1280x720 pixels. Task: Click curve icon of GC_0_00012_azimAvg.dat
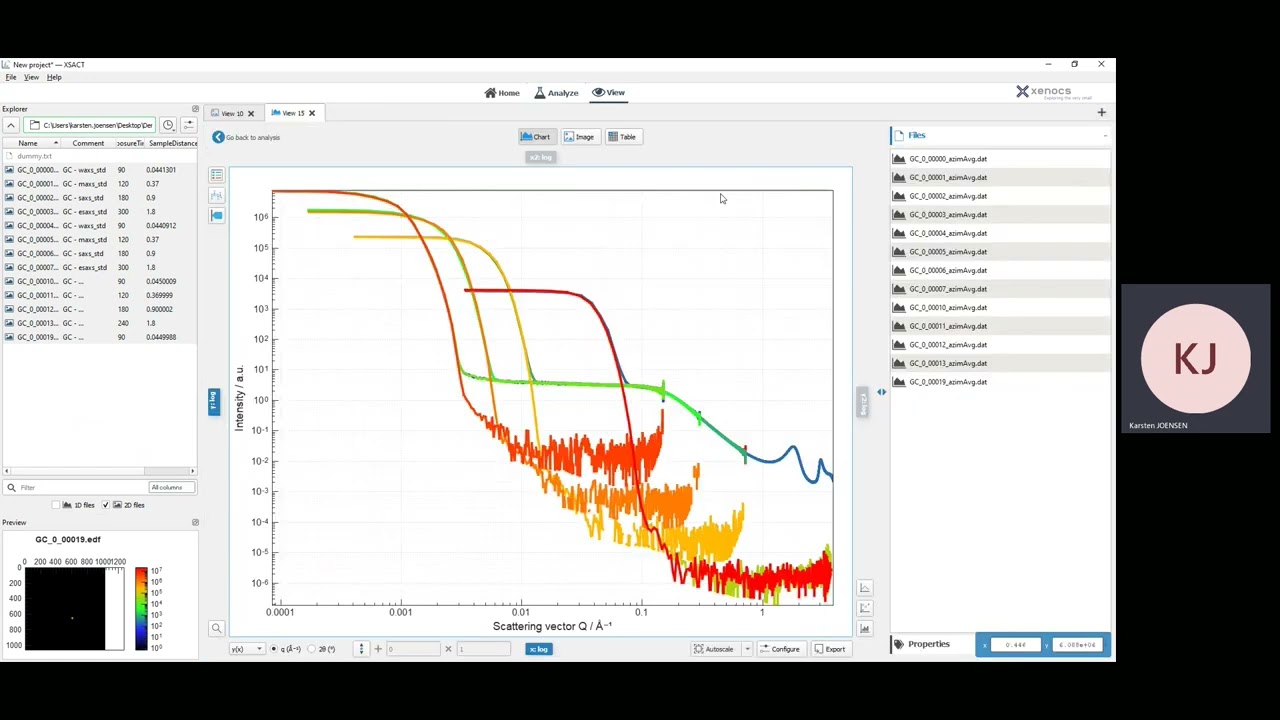[899, 345]
